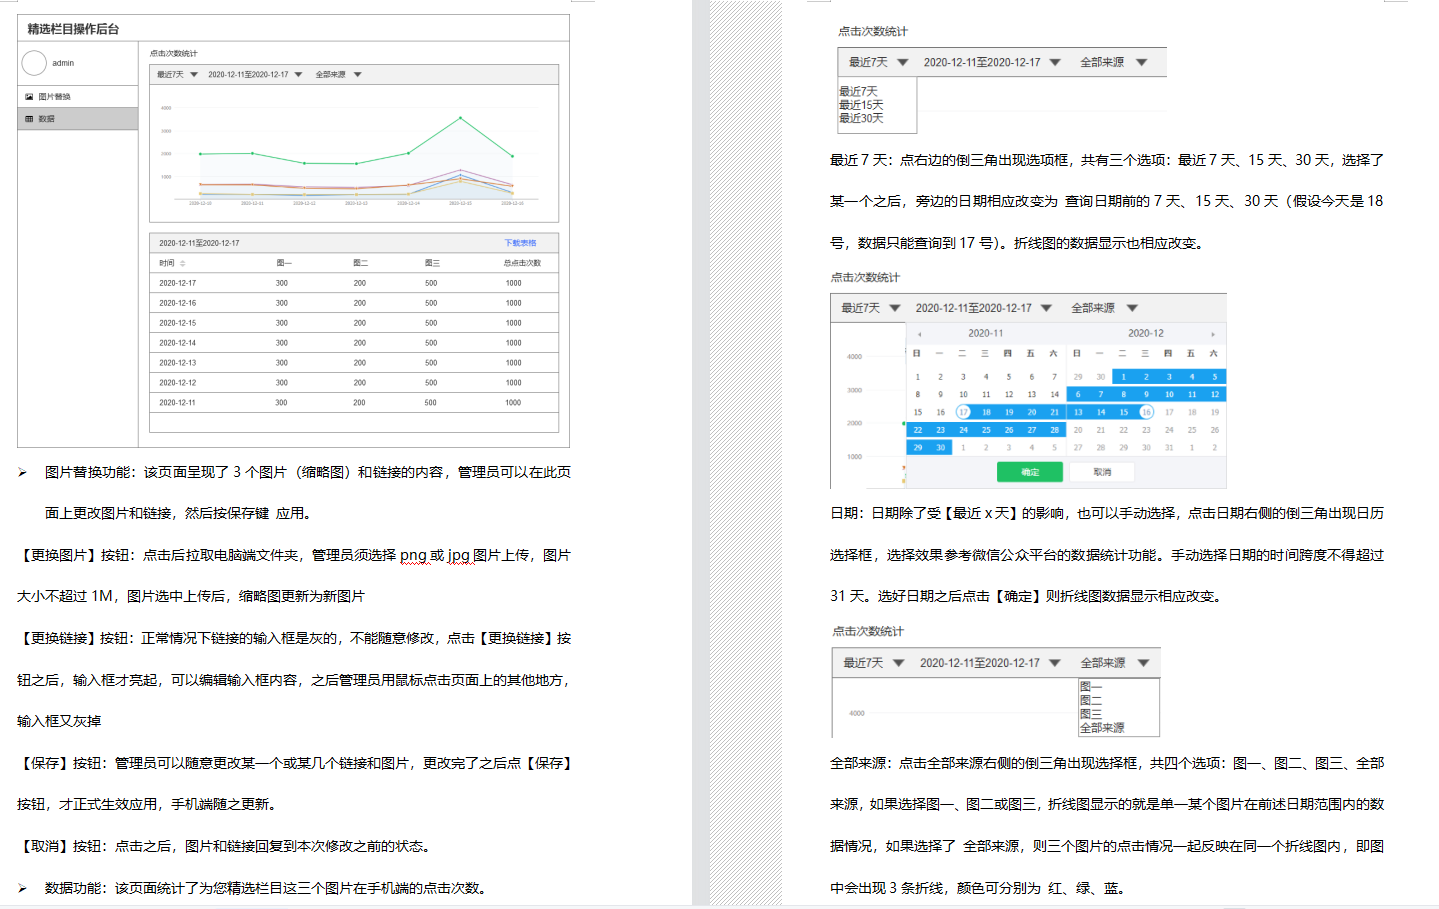The width and height of the screenshot is (1439, 909).
Task: Choose 图三 in the source option list
Action: coord(1090,714)
